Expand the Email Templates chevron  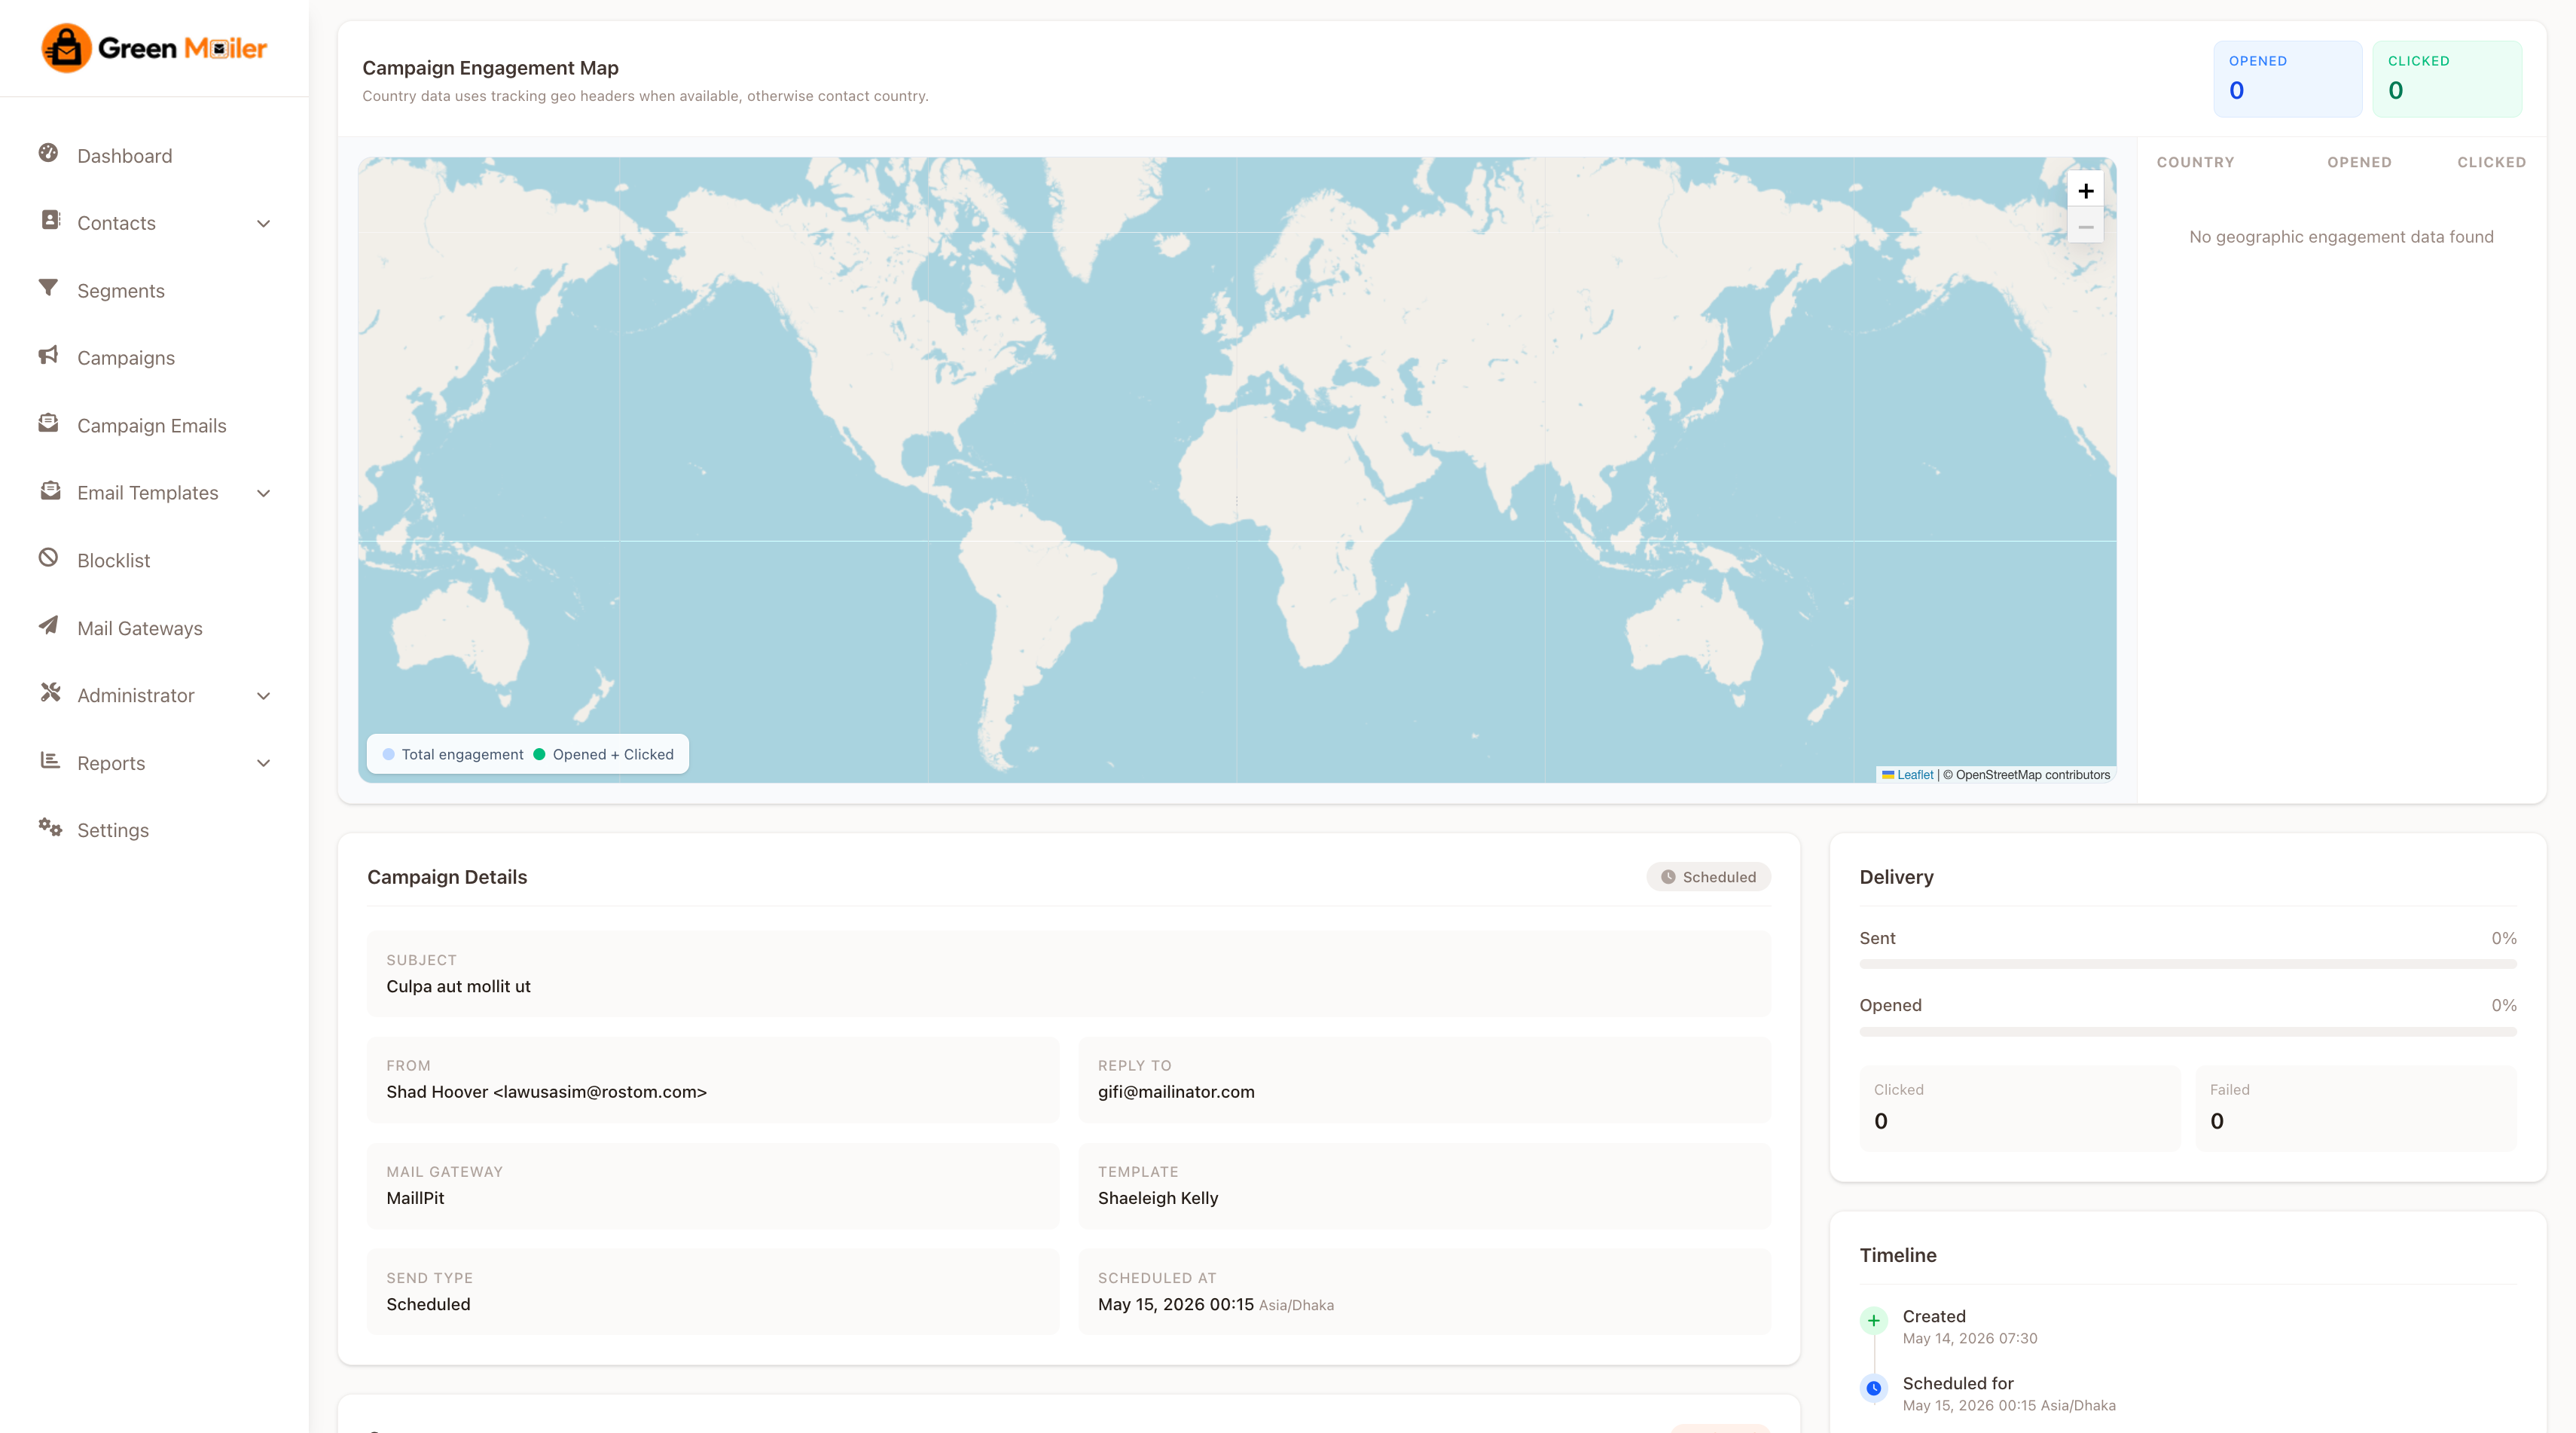click(264, 493)
